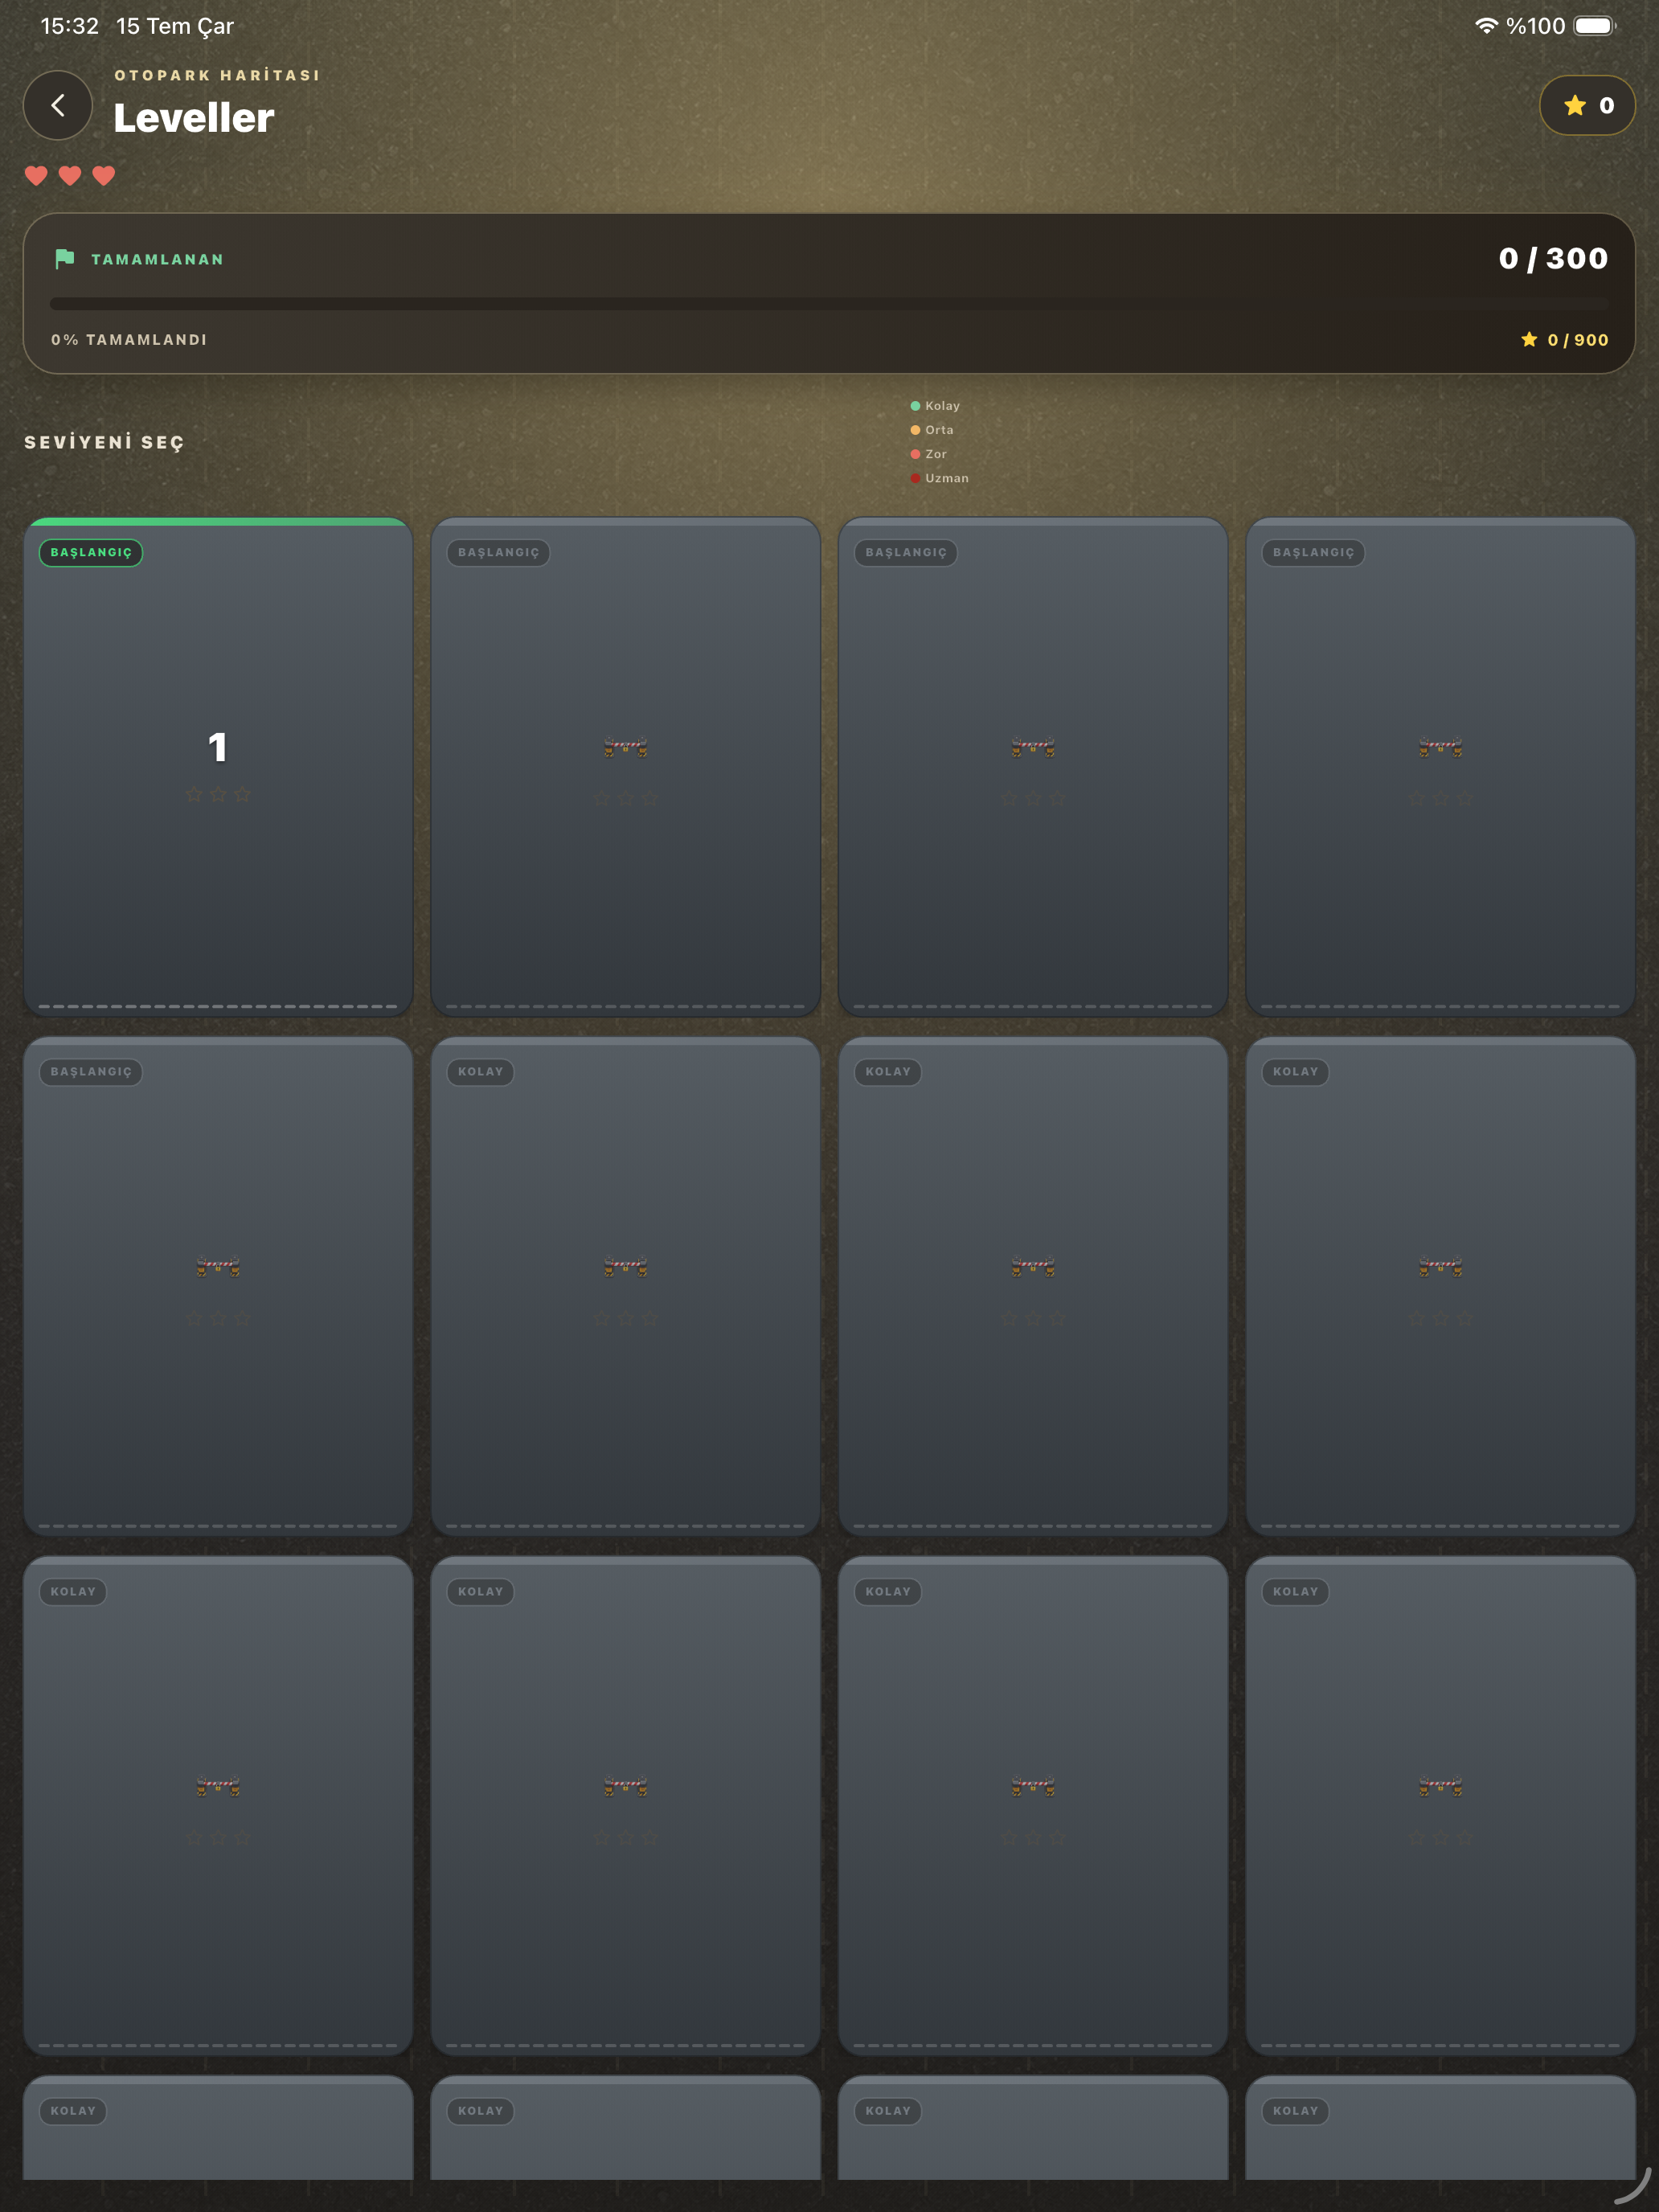Screen dimensions: 1659x2212
Task: Tap the back chevron button
Action: [58, 105]
